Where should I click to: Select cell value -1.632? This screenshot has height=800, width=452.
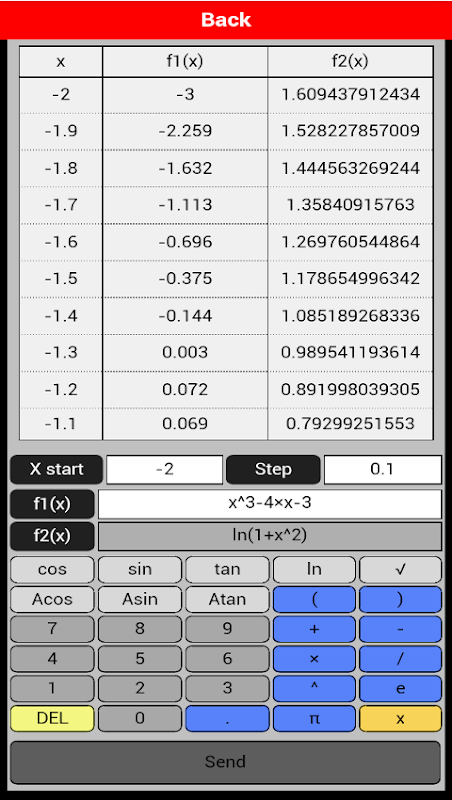(x=185, y=168)
